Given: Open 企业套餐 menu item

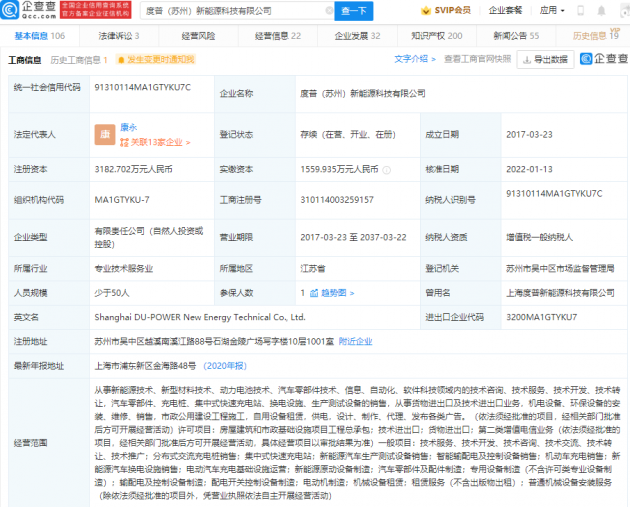Looking at the screenshot, I should point(505,10).
